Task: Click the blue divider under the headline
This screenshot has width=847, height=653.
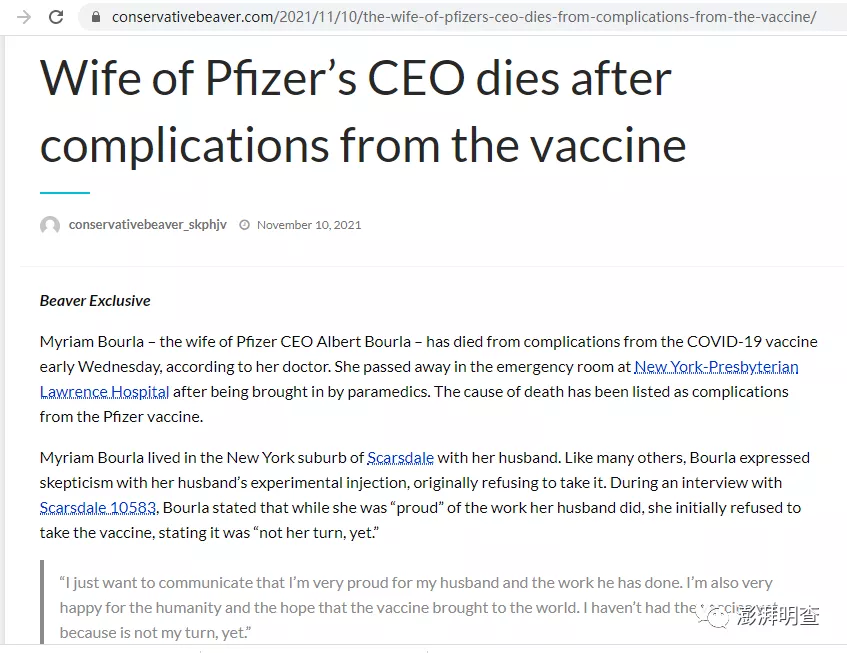Action: point(65,193)
